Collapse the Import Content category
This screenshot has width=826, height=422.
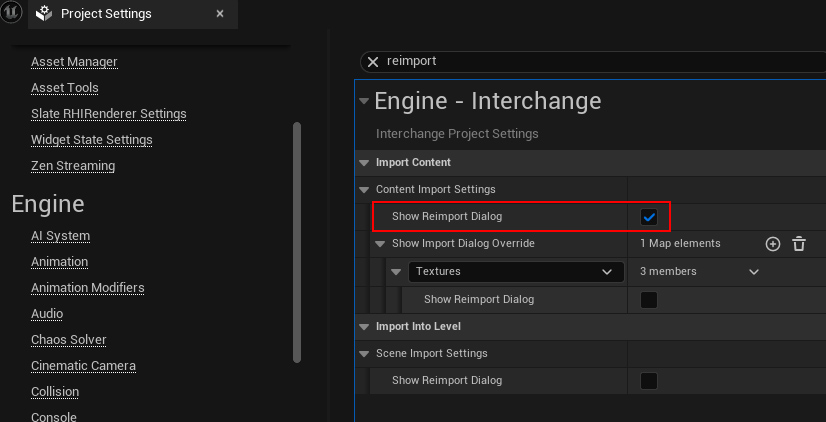pyautogui.click(x=364, y=163)
